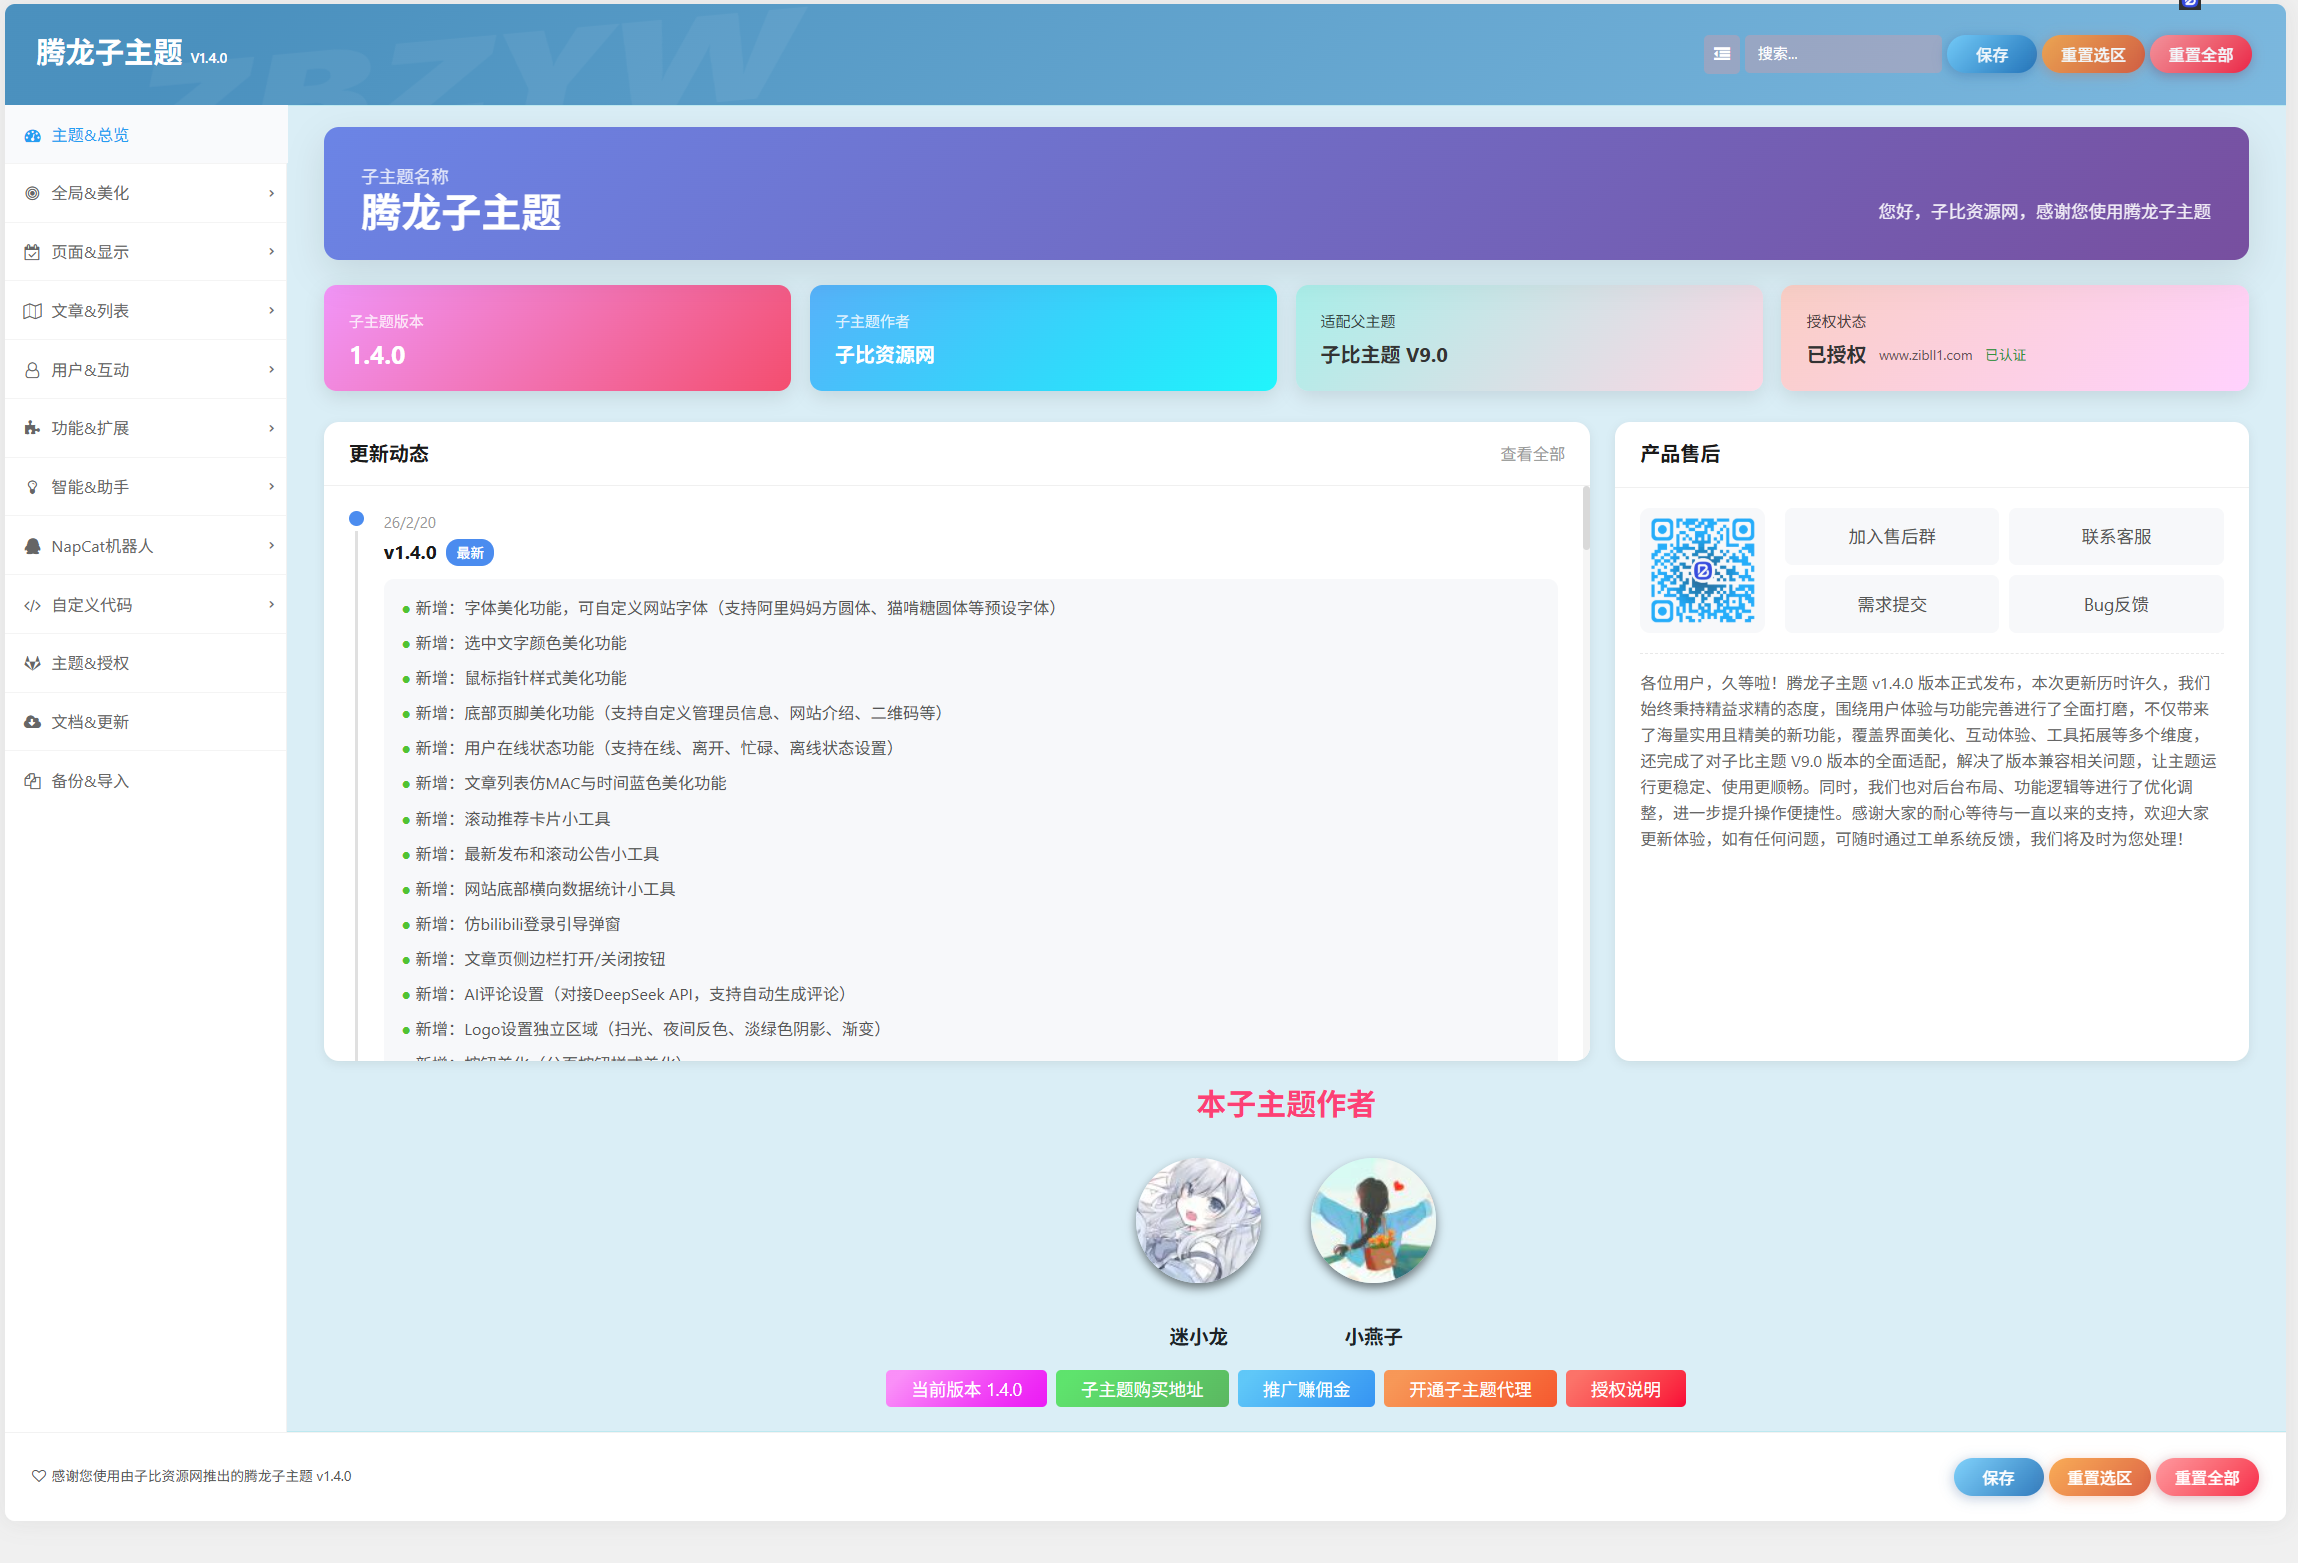The width and height of the screenshot is (2298, 1563).
Task: Click the 新增: 鼠标指针样式美化功能 entry
Action: point(521,678)
